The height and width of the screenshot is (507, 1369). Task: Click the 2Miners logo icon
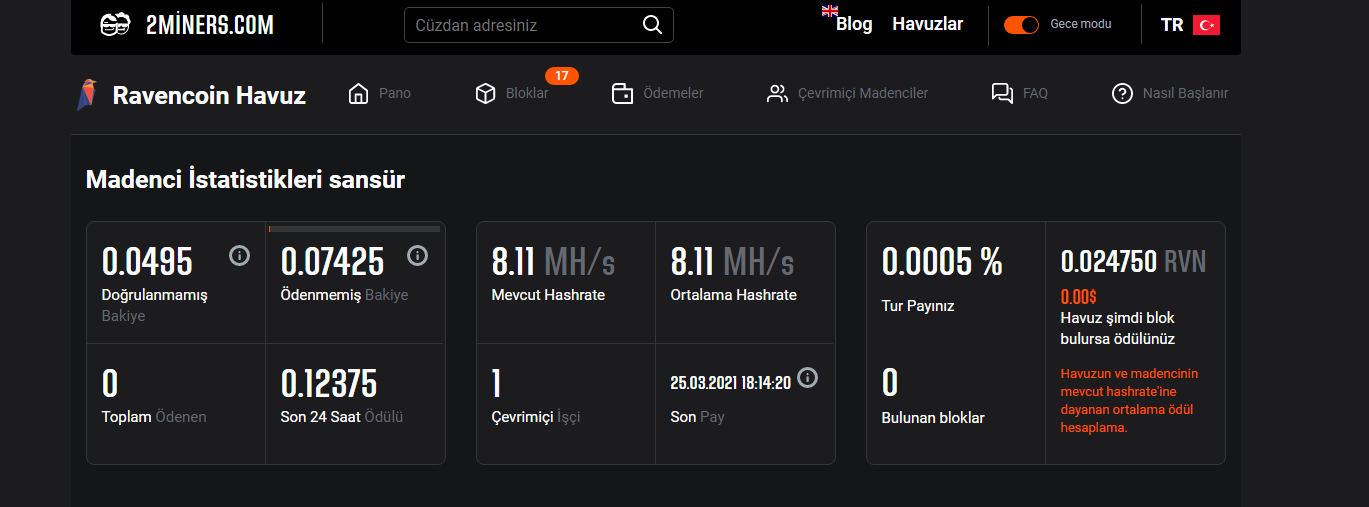tap(116, 25)
